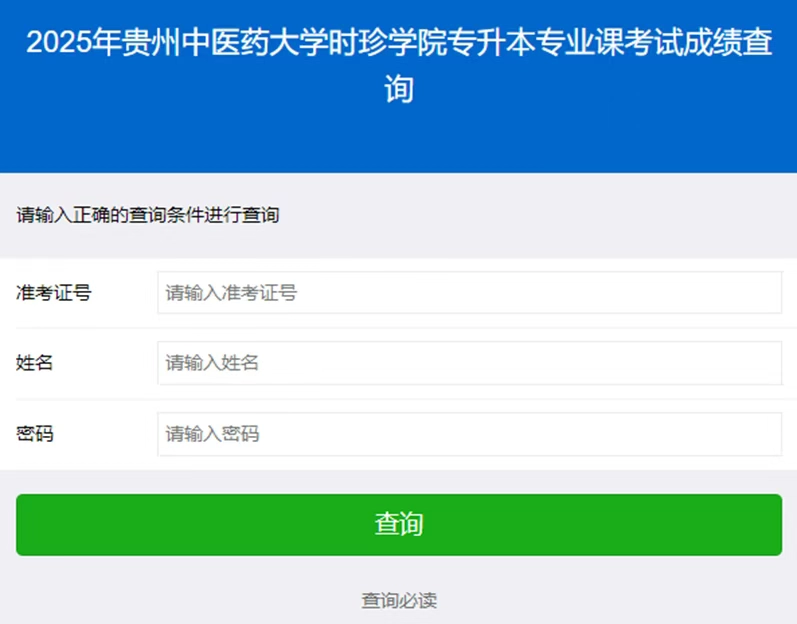
Task: Click the 准考证号 input field
Action: tap(469, 293)
